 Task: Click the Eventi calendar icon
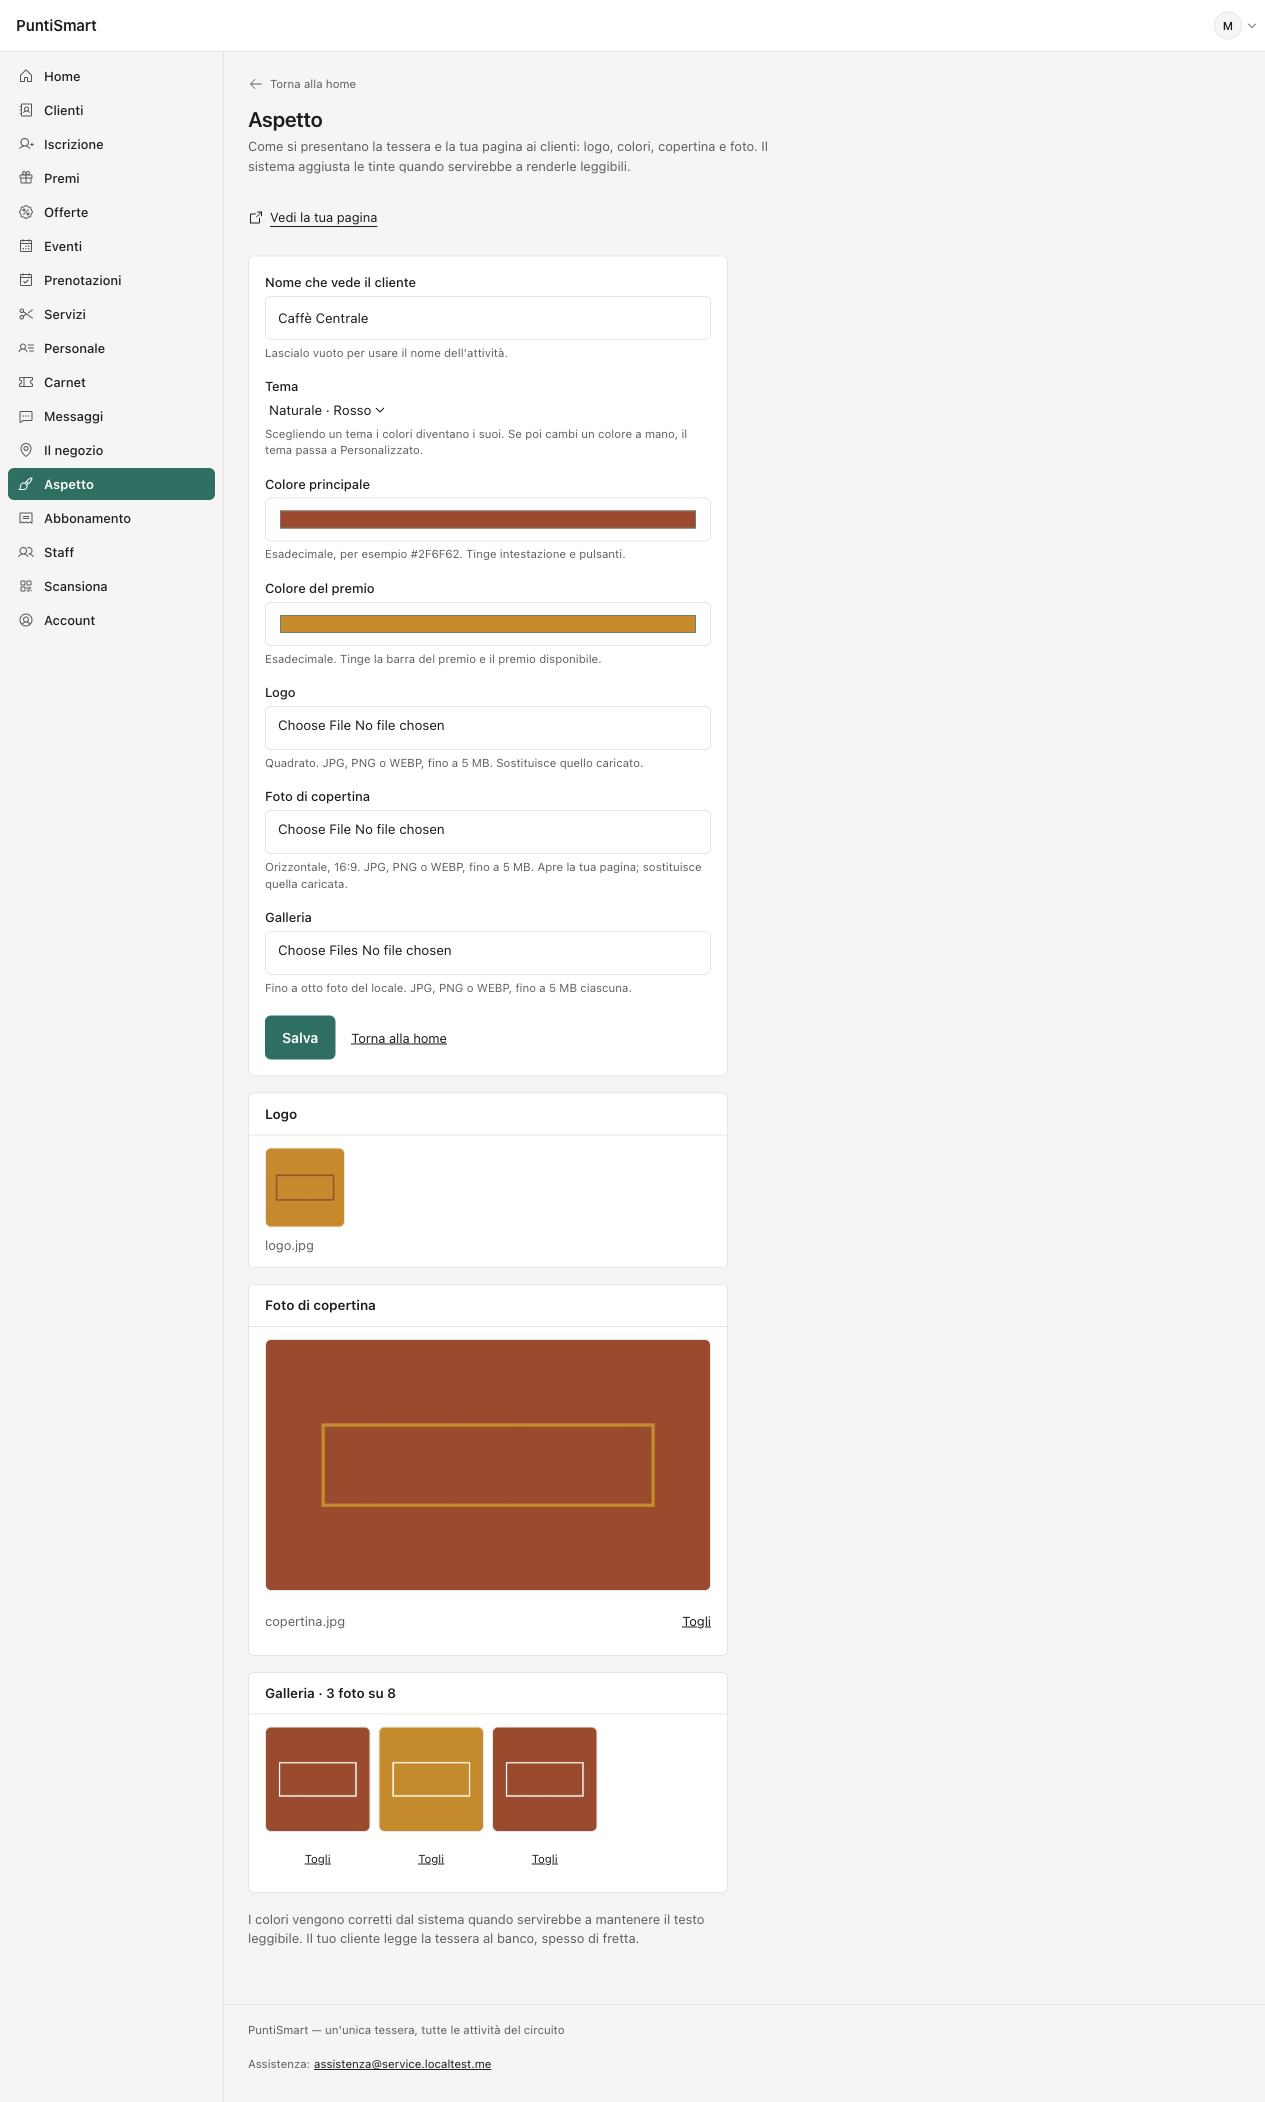[x=26, y=246]
